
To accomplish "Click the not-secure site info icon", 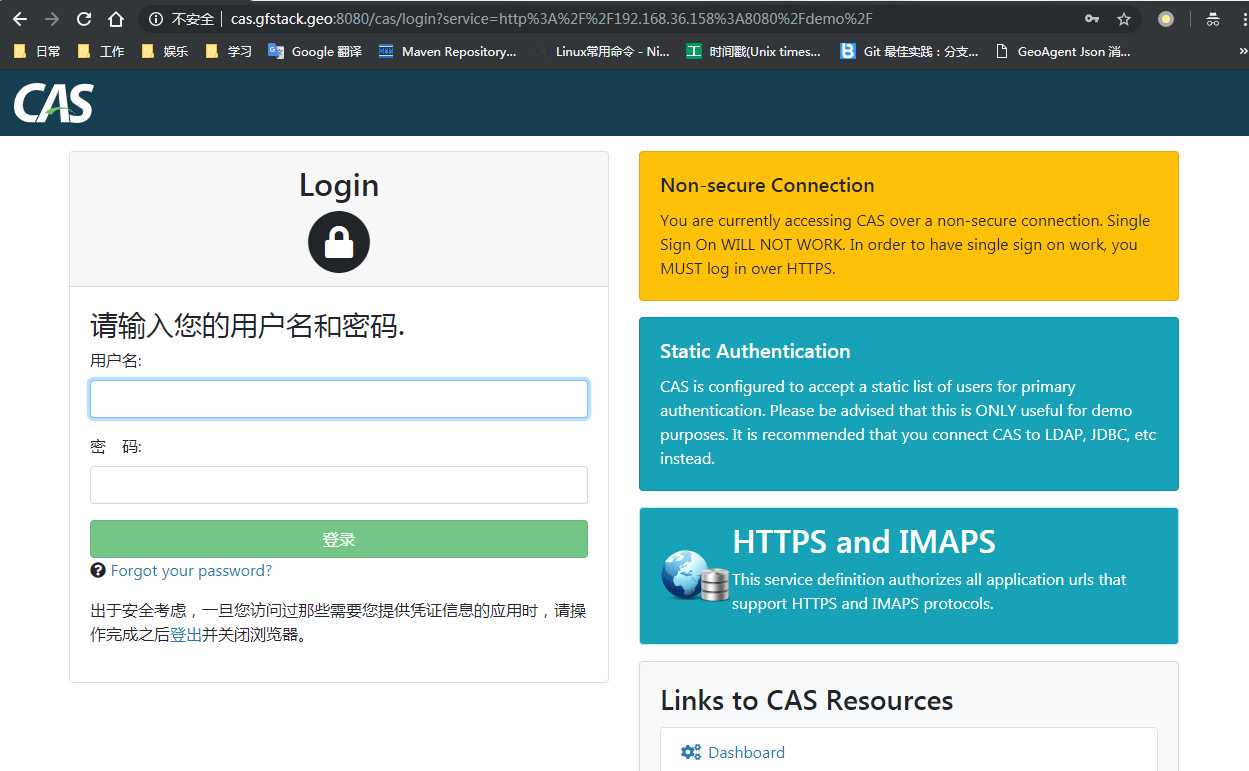I will [155, 19].
